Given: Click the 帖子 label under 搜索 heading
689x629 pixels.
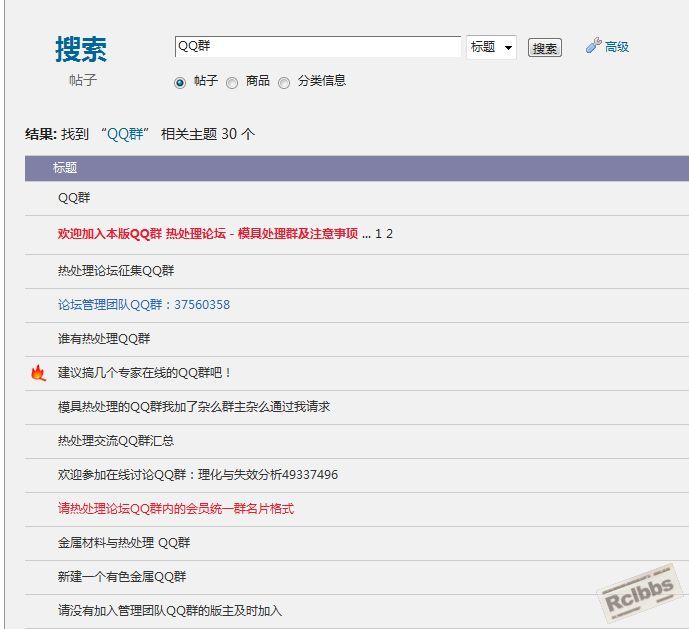Looking at the screenshot, I should click(83, 80).
